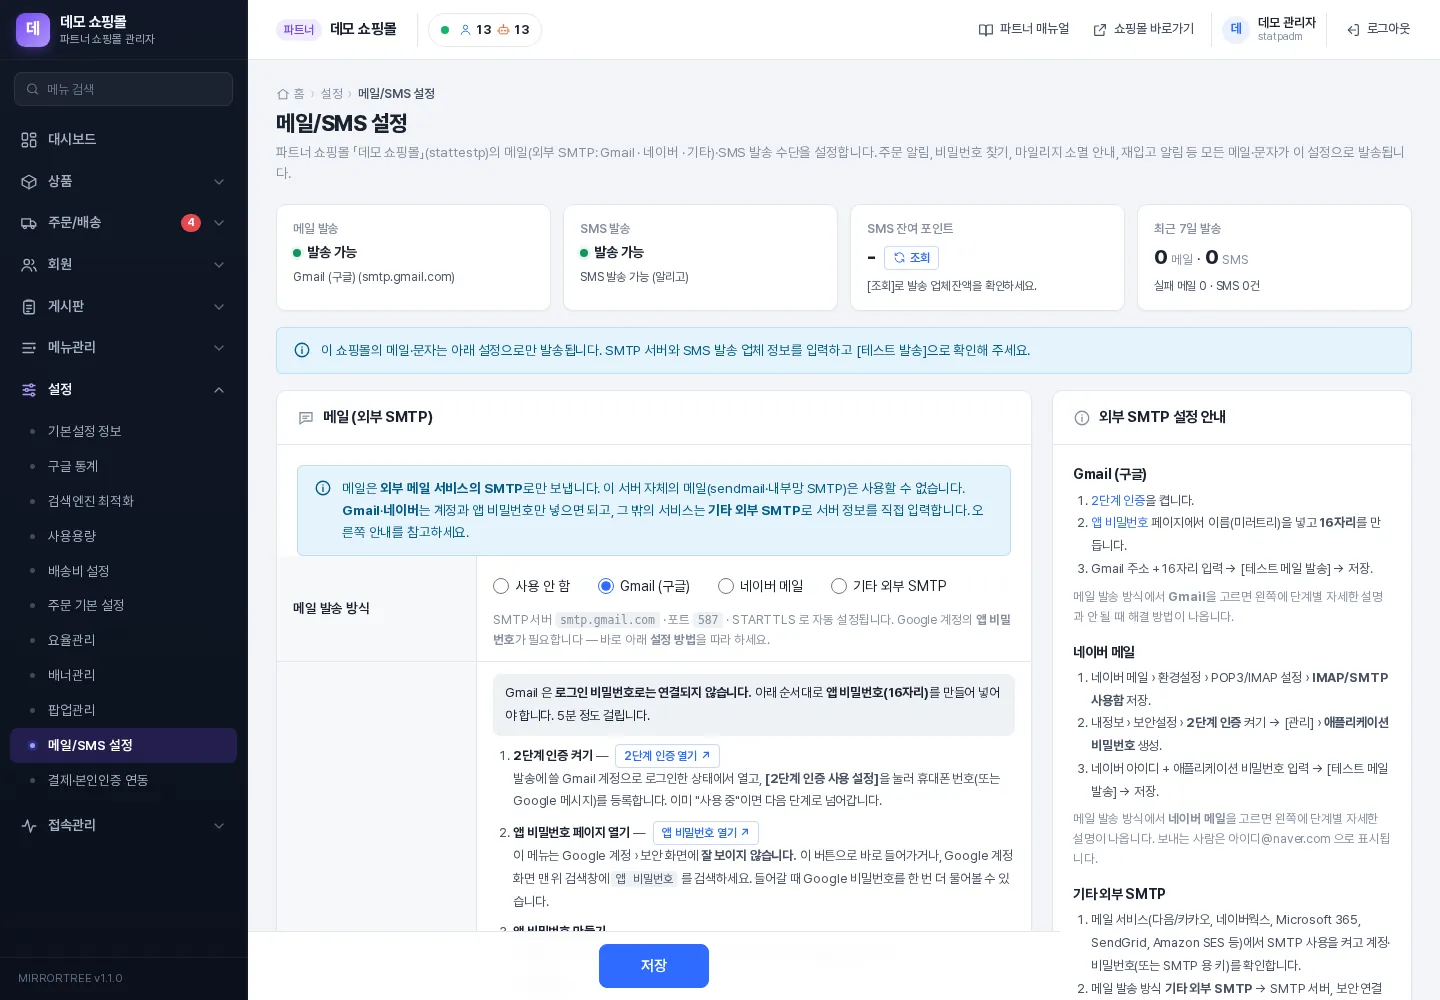Click the 파트너 badge in header
1440x1000 pixels.
click(299, 30)
